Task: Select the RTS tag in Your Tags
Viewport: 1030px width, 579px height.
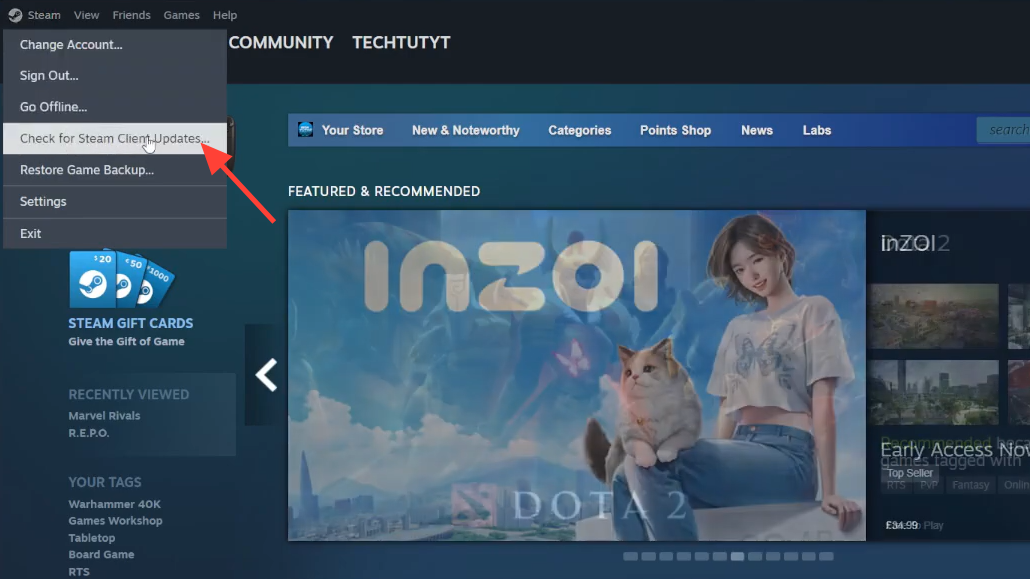Action: 79,572
